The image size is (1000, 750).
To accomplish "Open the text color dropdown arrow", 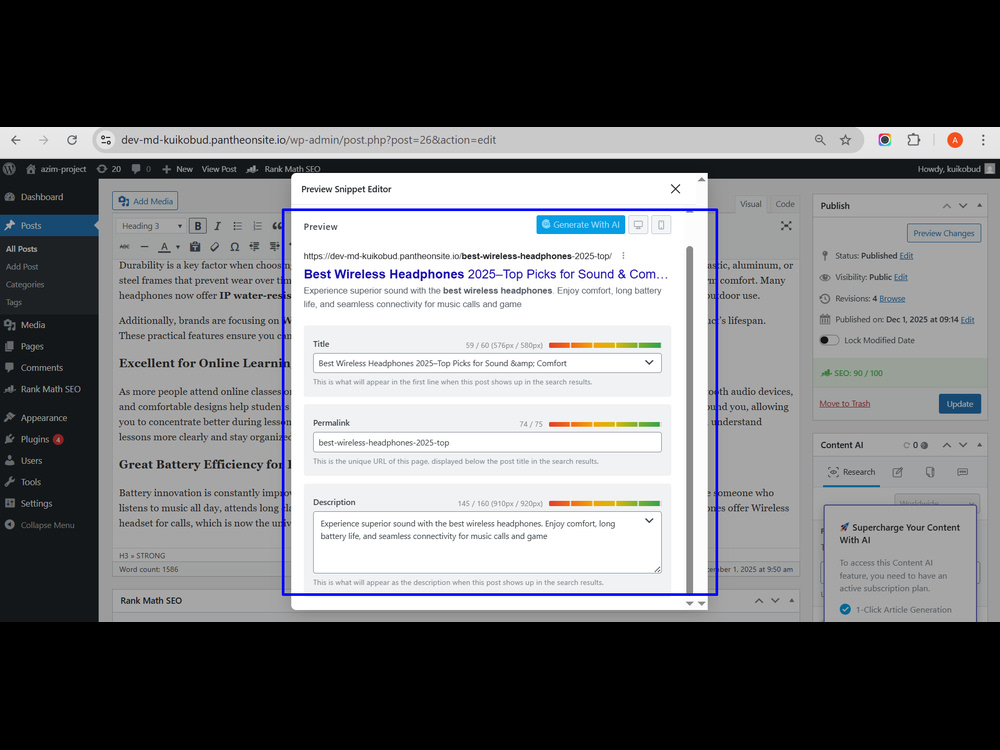I will coord(177,247).
